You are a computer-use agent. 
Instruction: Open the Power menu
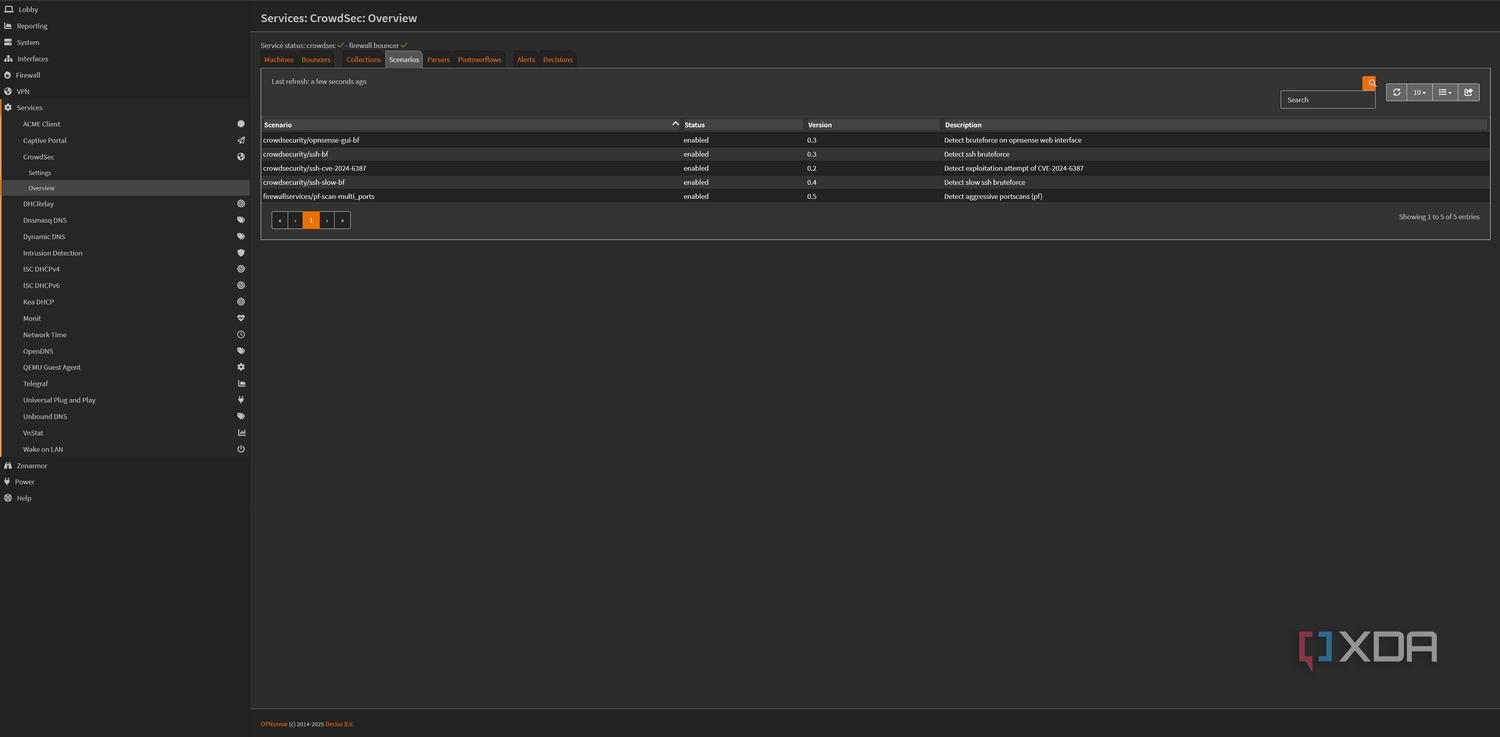[25, 482]
